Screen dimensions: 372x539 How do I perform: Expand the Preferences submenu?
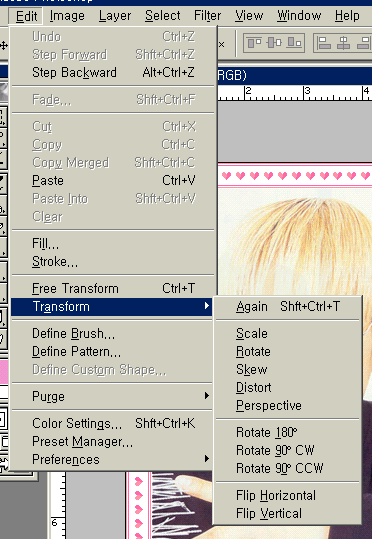[113, 460]
